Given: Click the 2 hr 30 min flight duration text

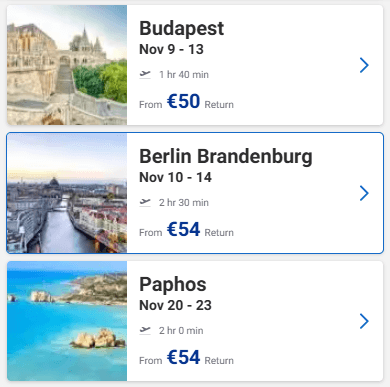Looking at the screenshot, I should point(184,203).
